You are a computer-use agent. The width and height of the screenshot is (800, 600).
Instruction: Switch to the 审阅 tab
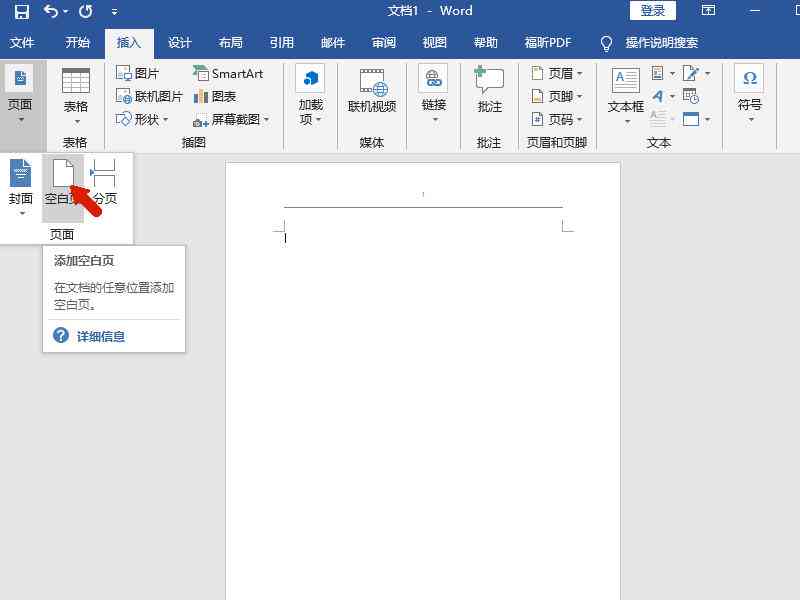(x=384, y=42)
